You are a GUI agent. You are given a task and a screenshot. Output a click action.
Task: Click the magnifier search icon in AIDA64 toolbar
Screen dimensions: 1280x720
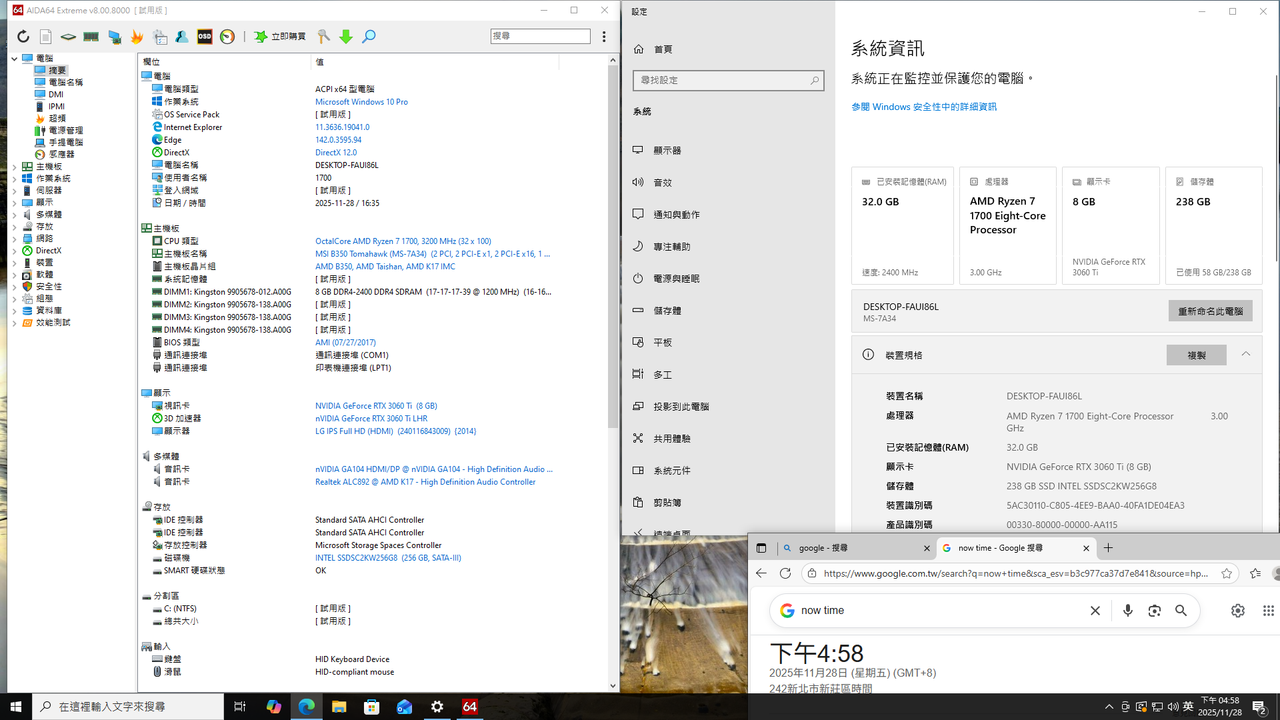(369, 37)
